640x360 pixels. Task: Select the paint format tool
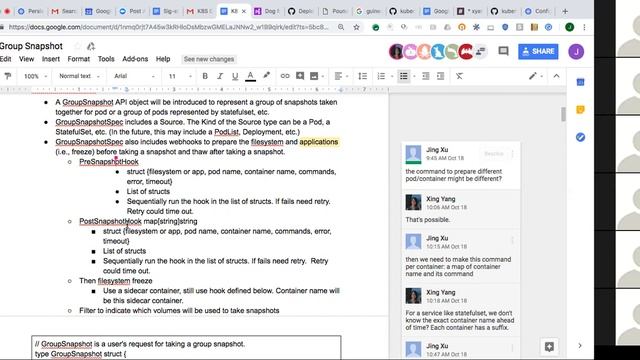tap(8, 76)
